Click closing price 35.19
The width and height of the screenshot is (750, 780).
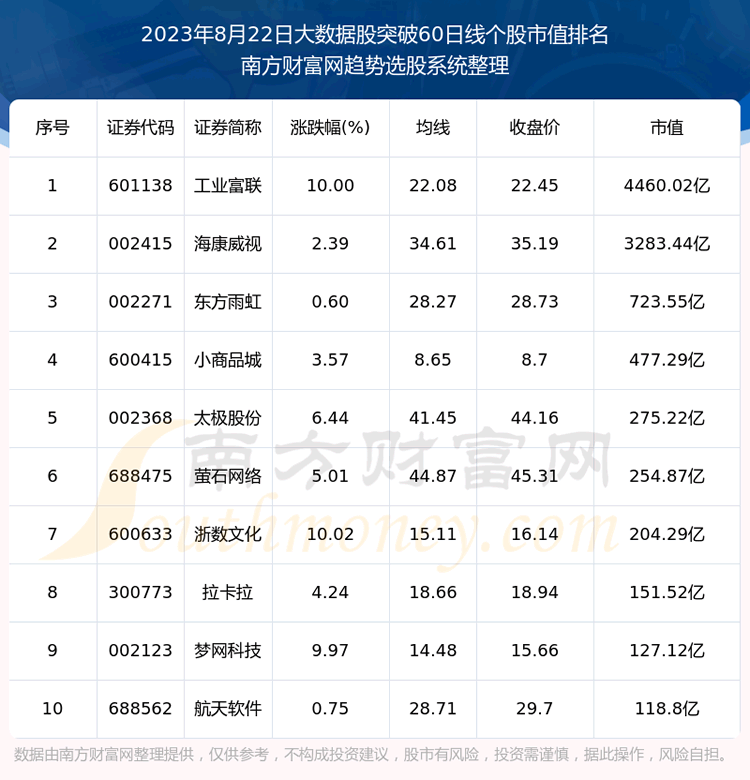(x=535, y=244)
